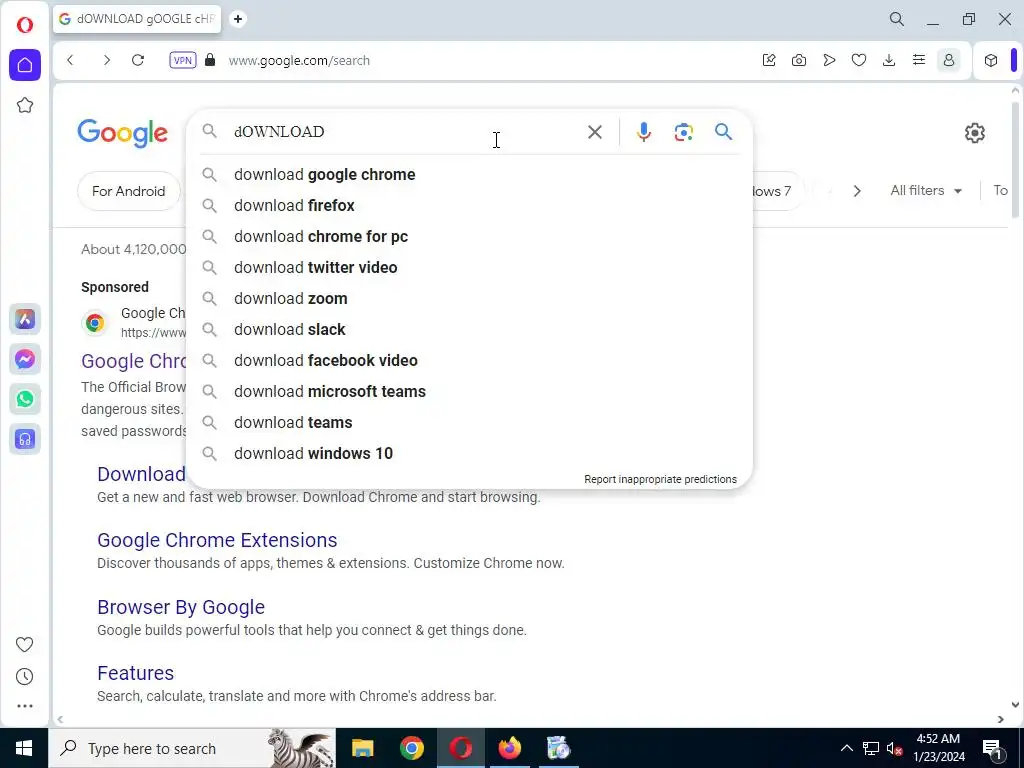The image size is (1024, 768).
Task: Open tab search magnifier in title bar
Action: 897,19
